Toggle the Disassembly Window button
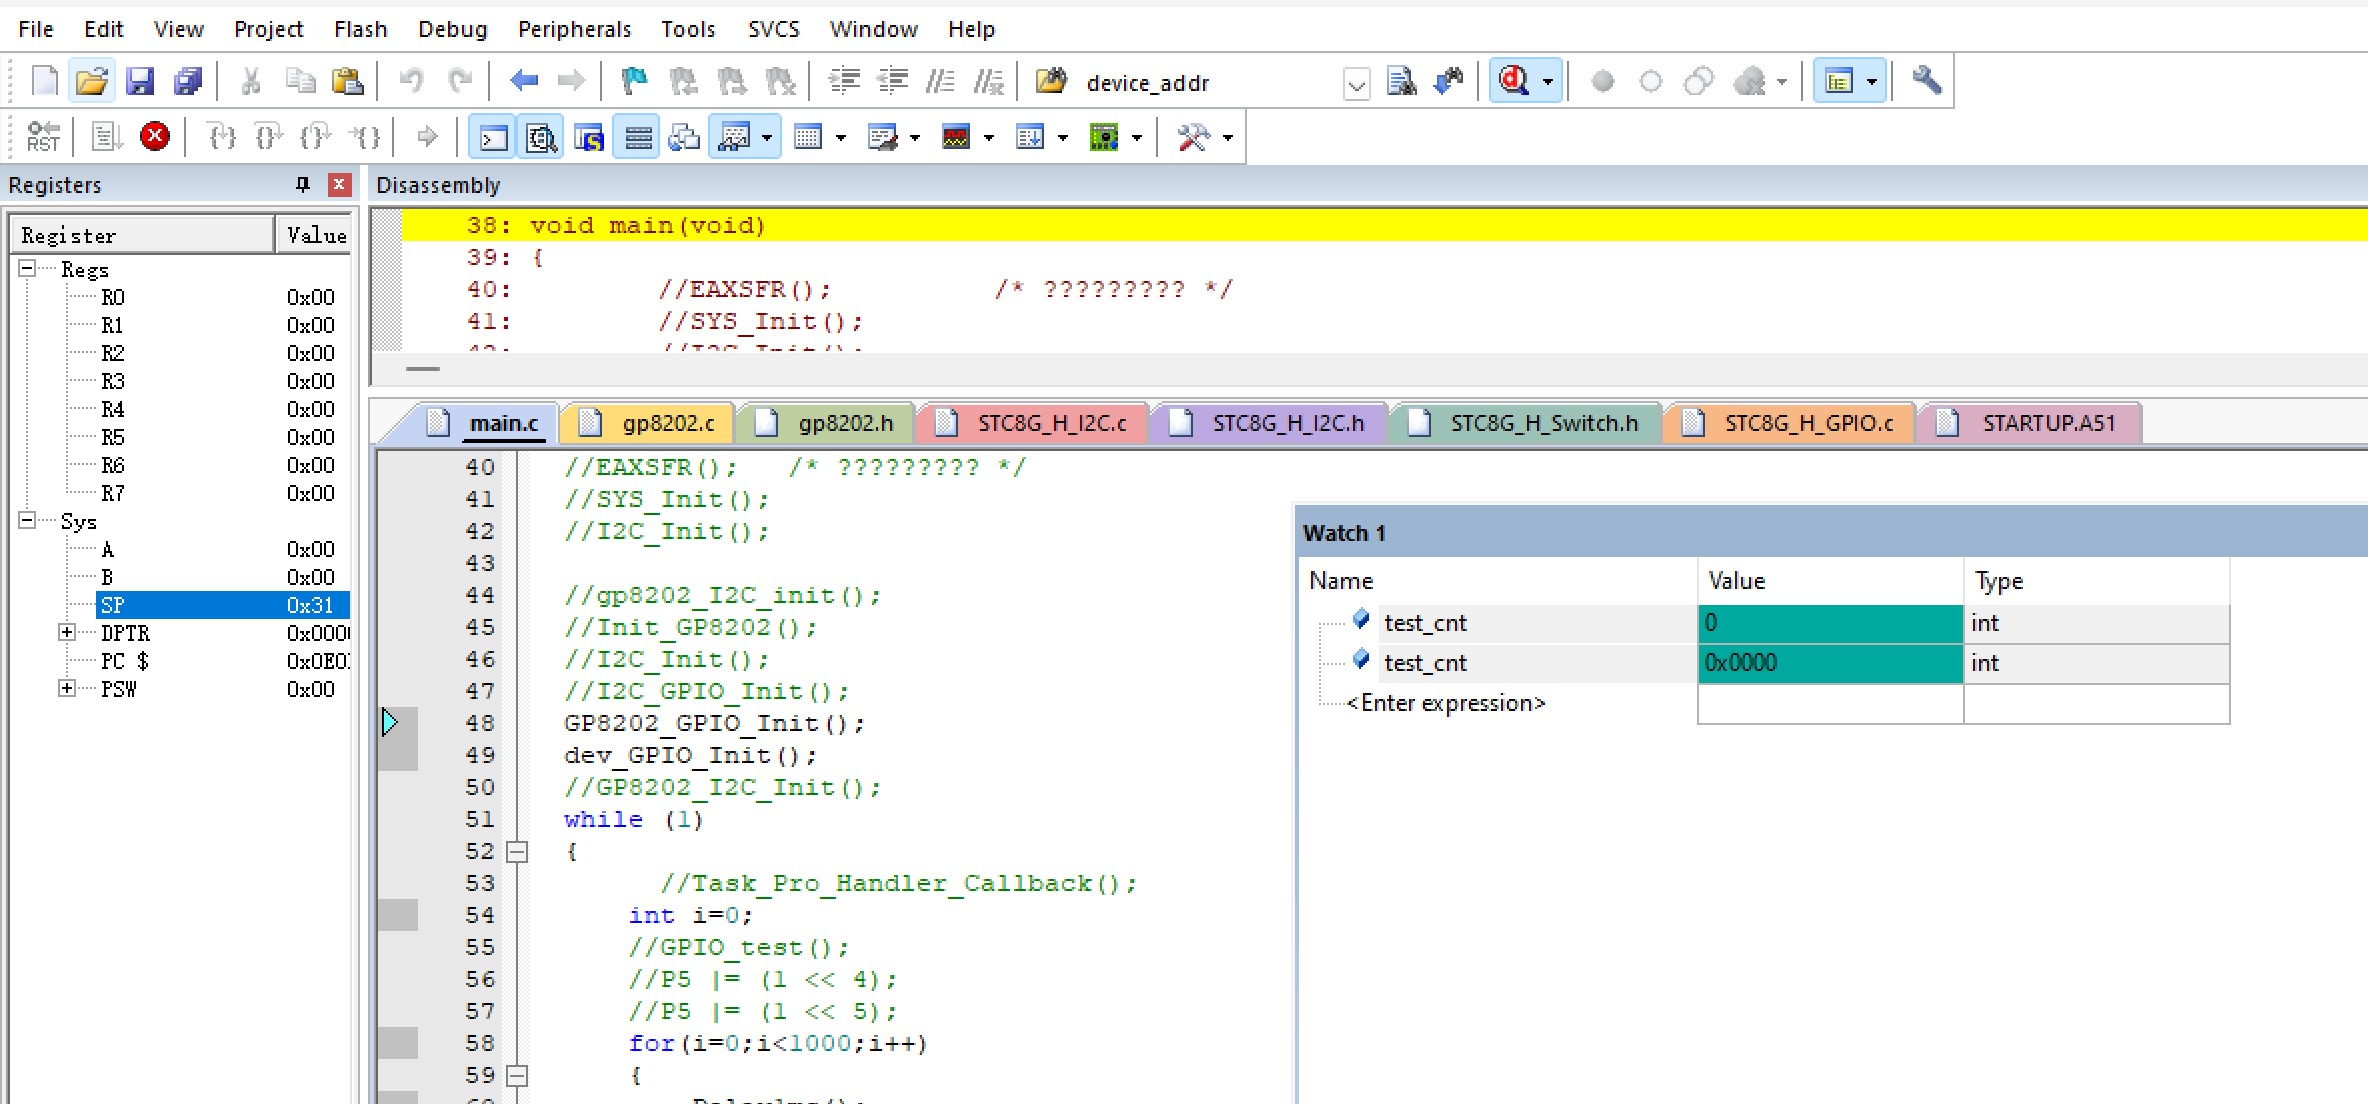This screenshot has height=1104, width=2368. (x=541, y=137)
